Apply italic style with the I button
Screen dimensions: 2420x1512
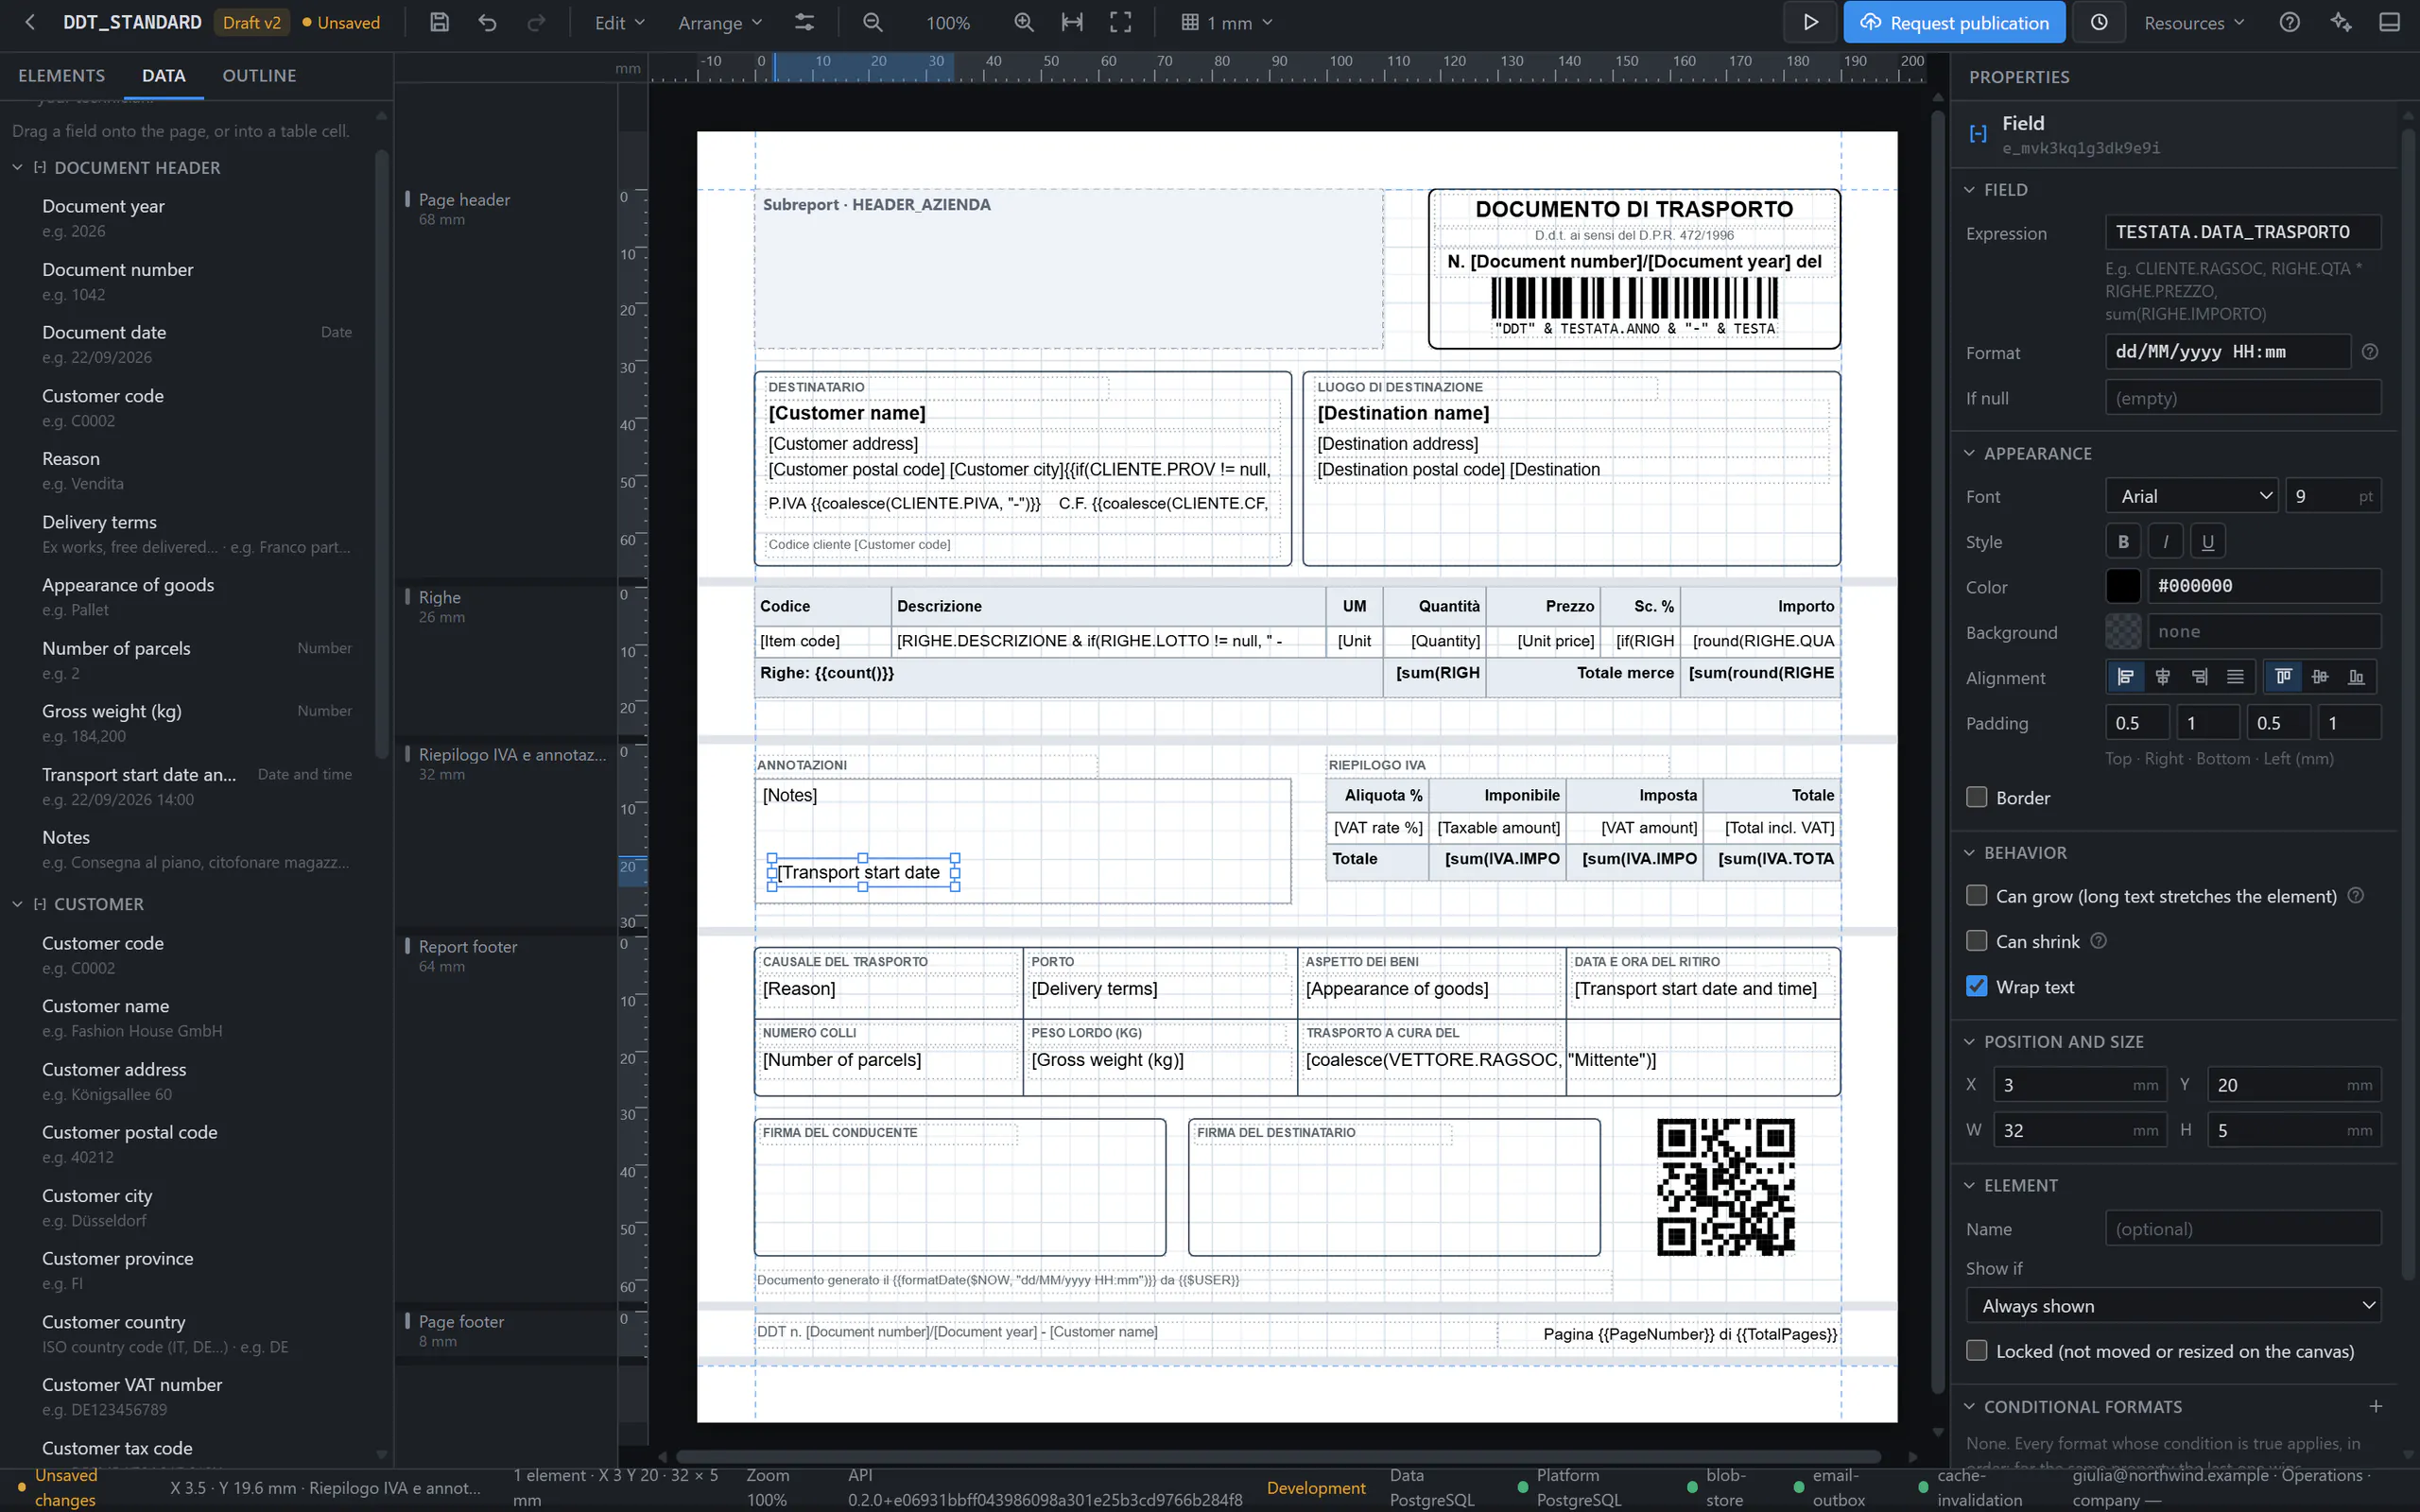pyautogui.click(x=2166, y=542)
